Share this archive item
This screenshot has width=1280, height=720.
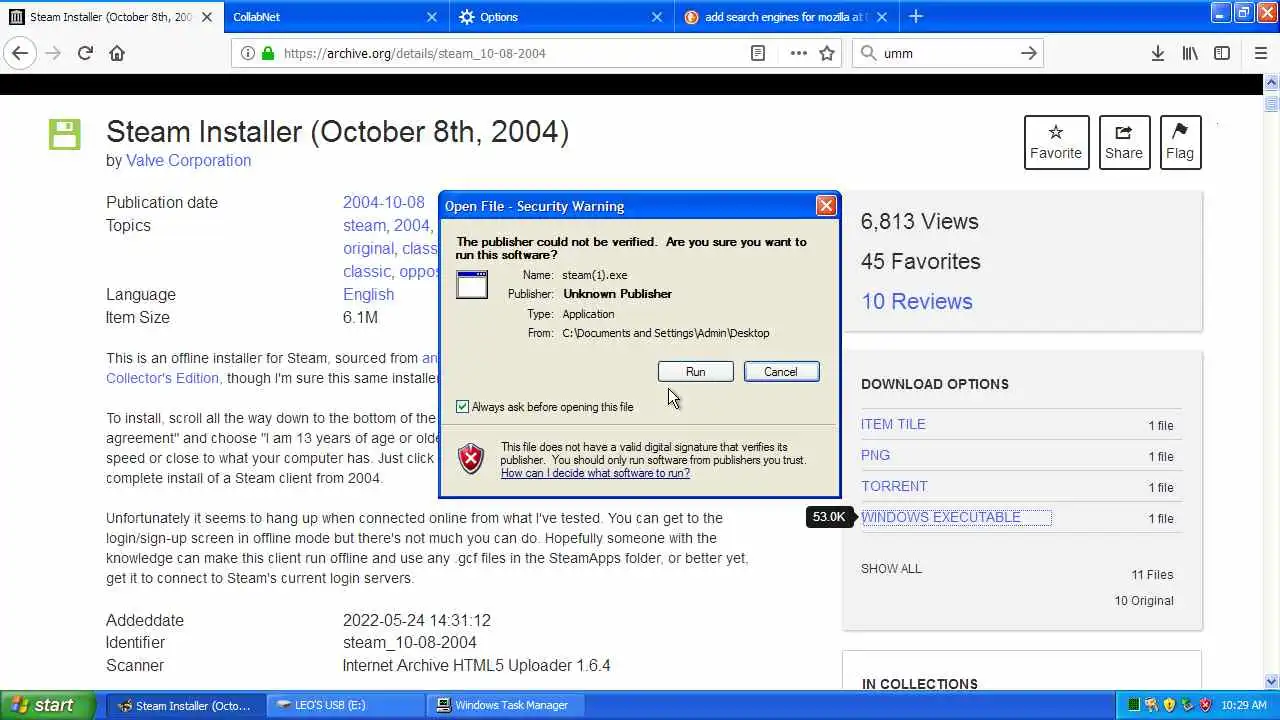pos(1124,141)
